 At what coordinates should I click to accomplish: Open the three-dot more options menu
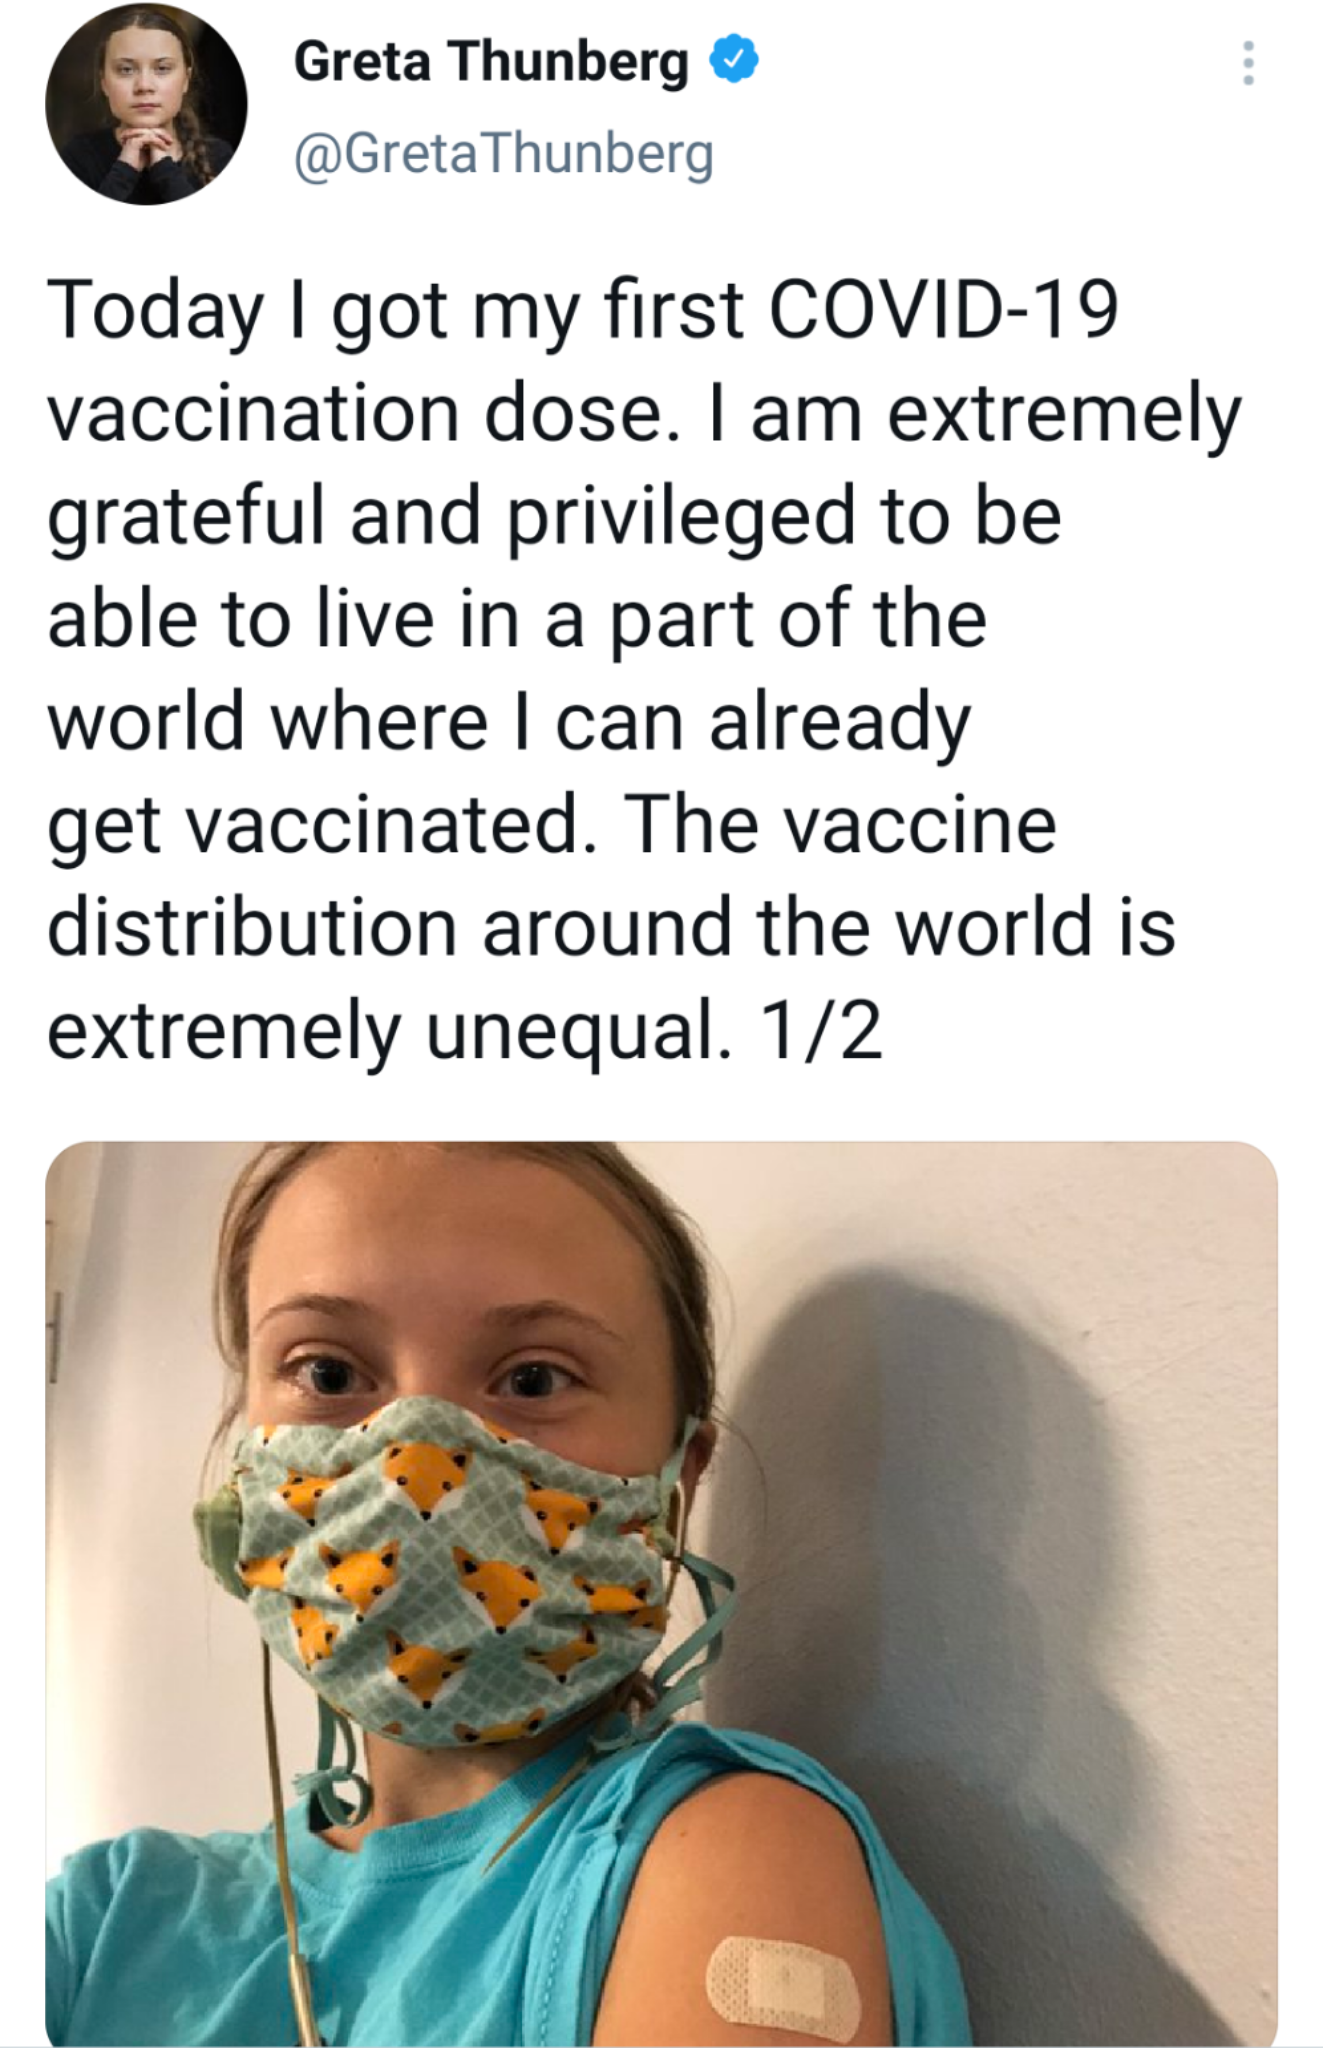[x=1247, y=64]
